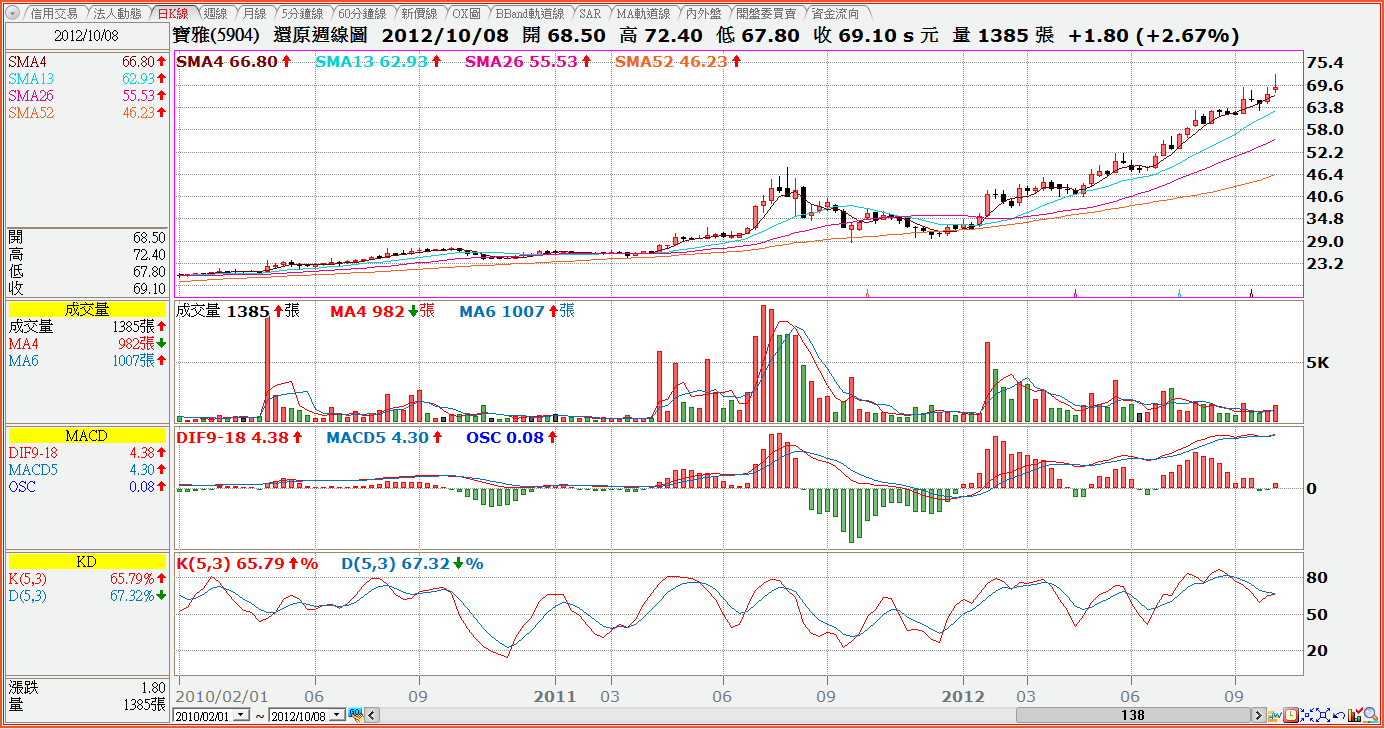This screenshot has width=1385, height=729.
Task: Click the red event marker on the price axis
Action: [1251, 293]
